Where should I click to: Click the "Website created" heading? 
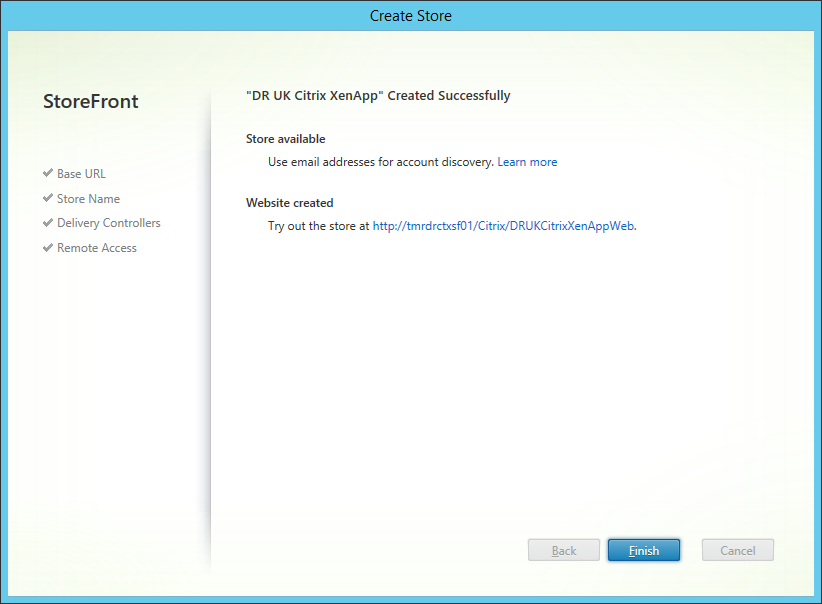(x=289, y=203)
